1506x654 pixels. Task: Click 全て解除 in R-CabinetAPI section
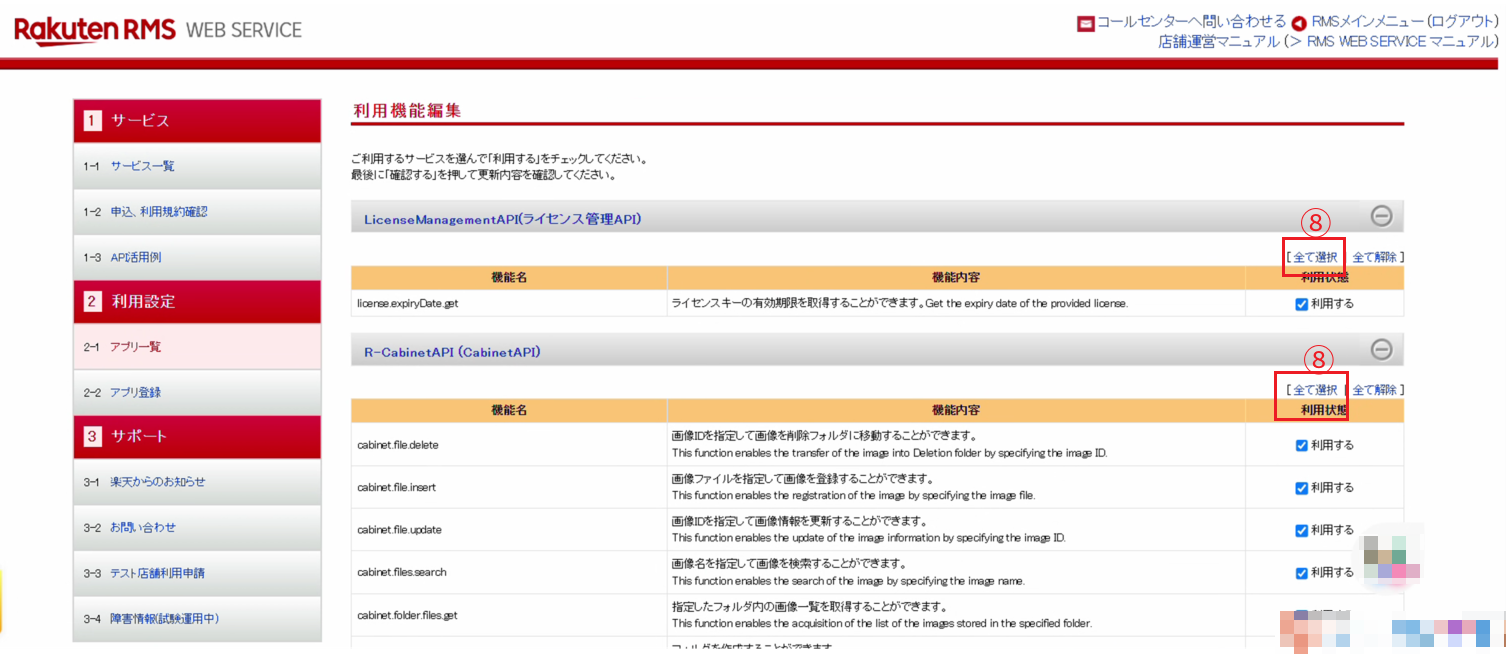point(1375,390)
